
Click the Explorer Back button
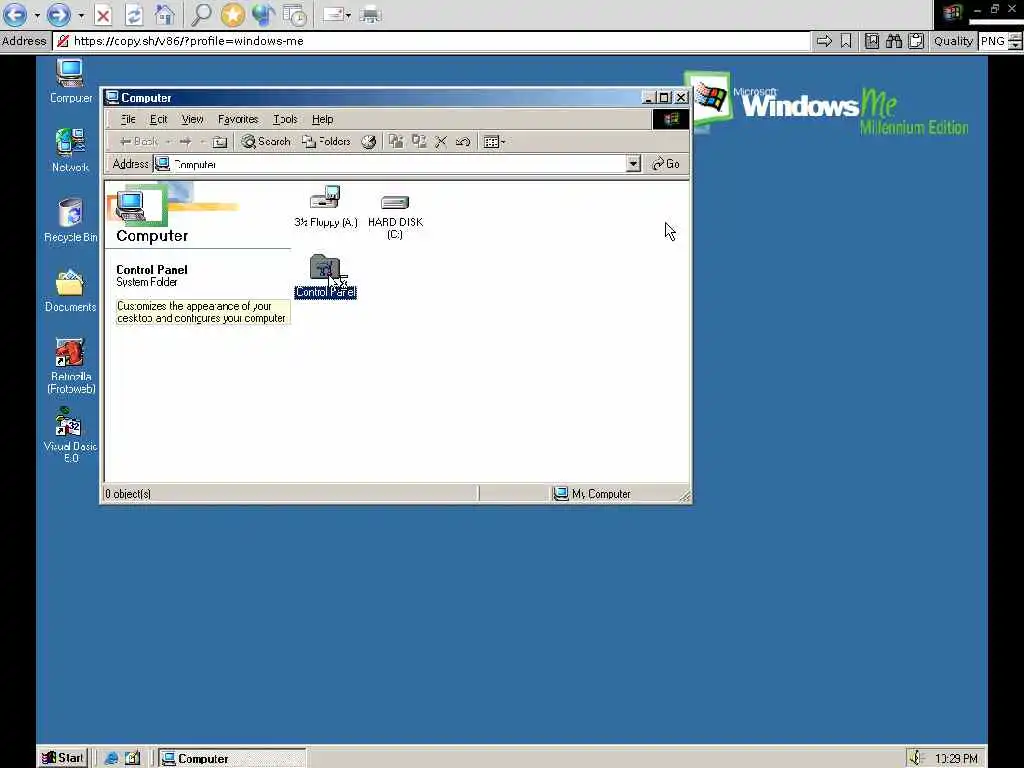coord(139,142)
